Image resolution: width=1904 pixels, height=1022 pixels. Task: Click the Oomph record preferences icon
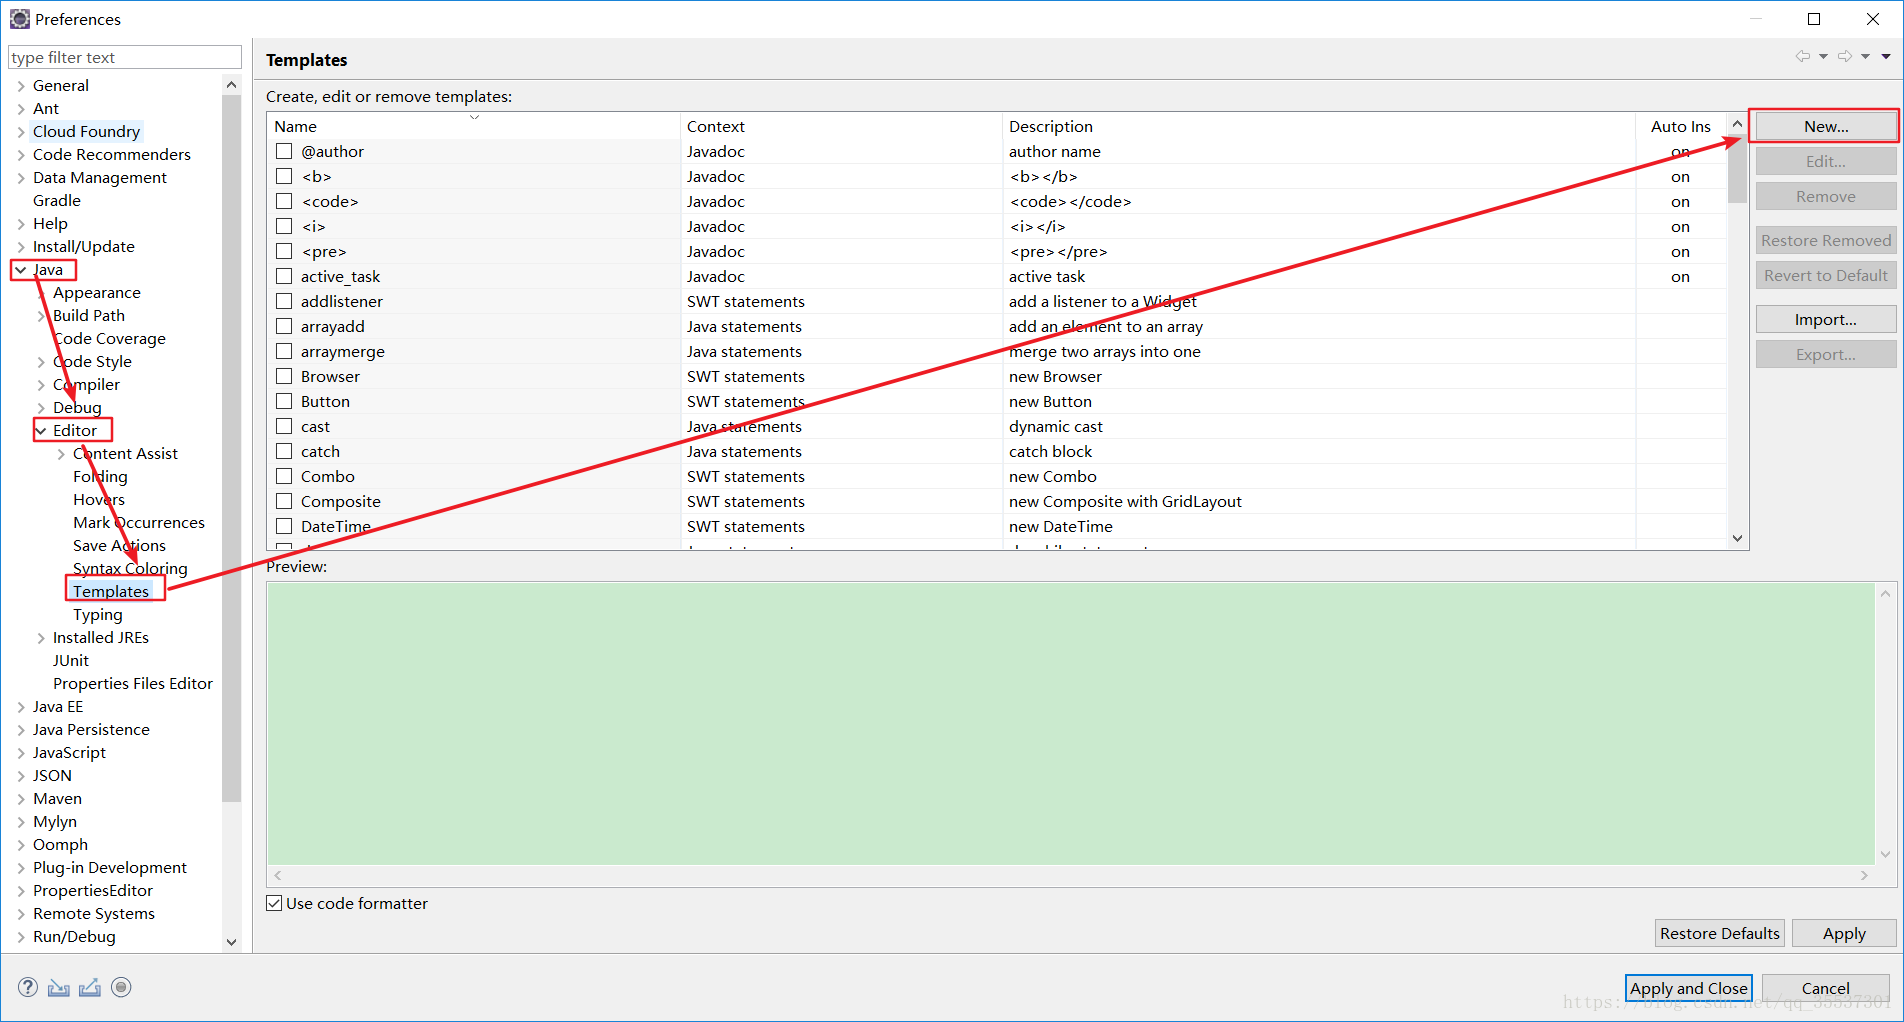121,987
